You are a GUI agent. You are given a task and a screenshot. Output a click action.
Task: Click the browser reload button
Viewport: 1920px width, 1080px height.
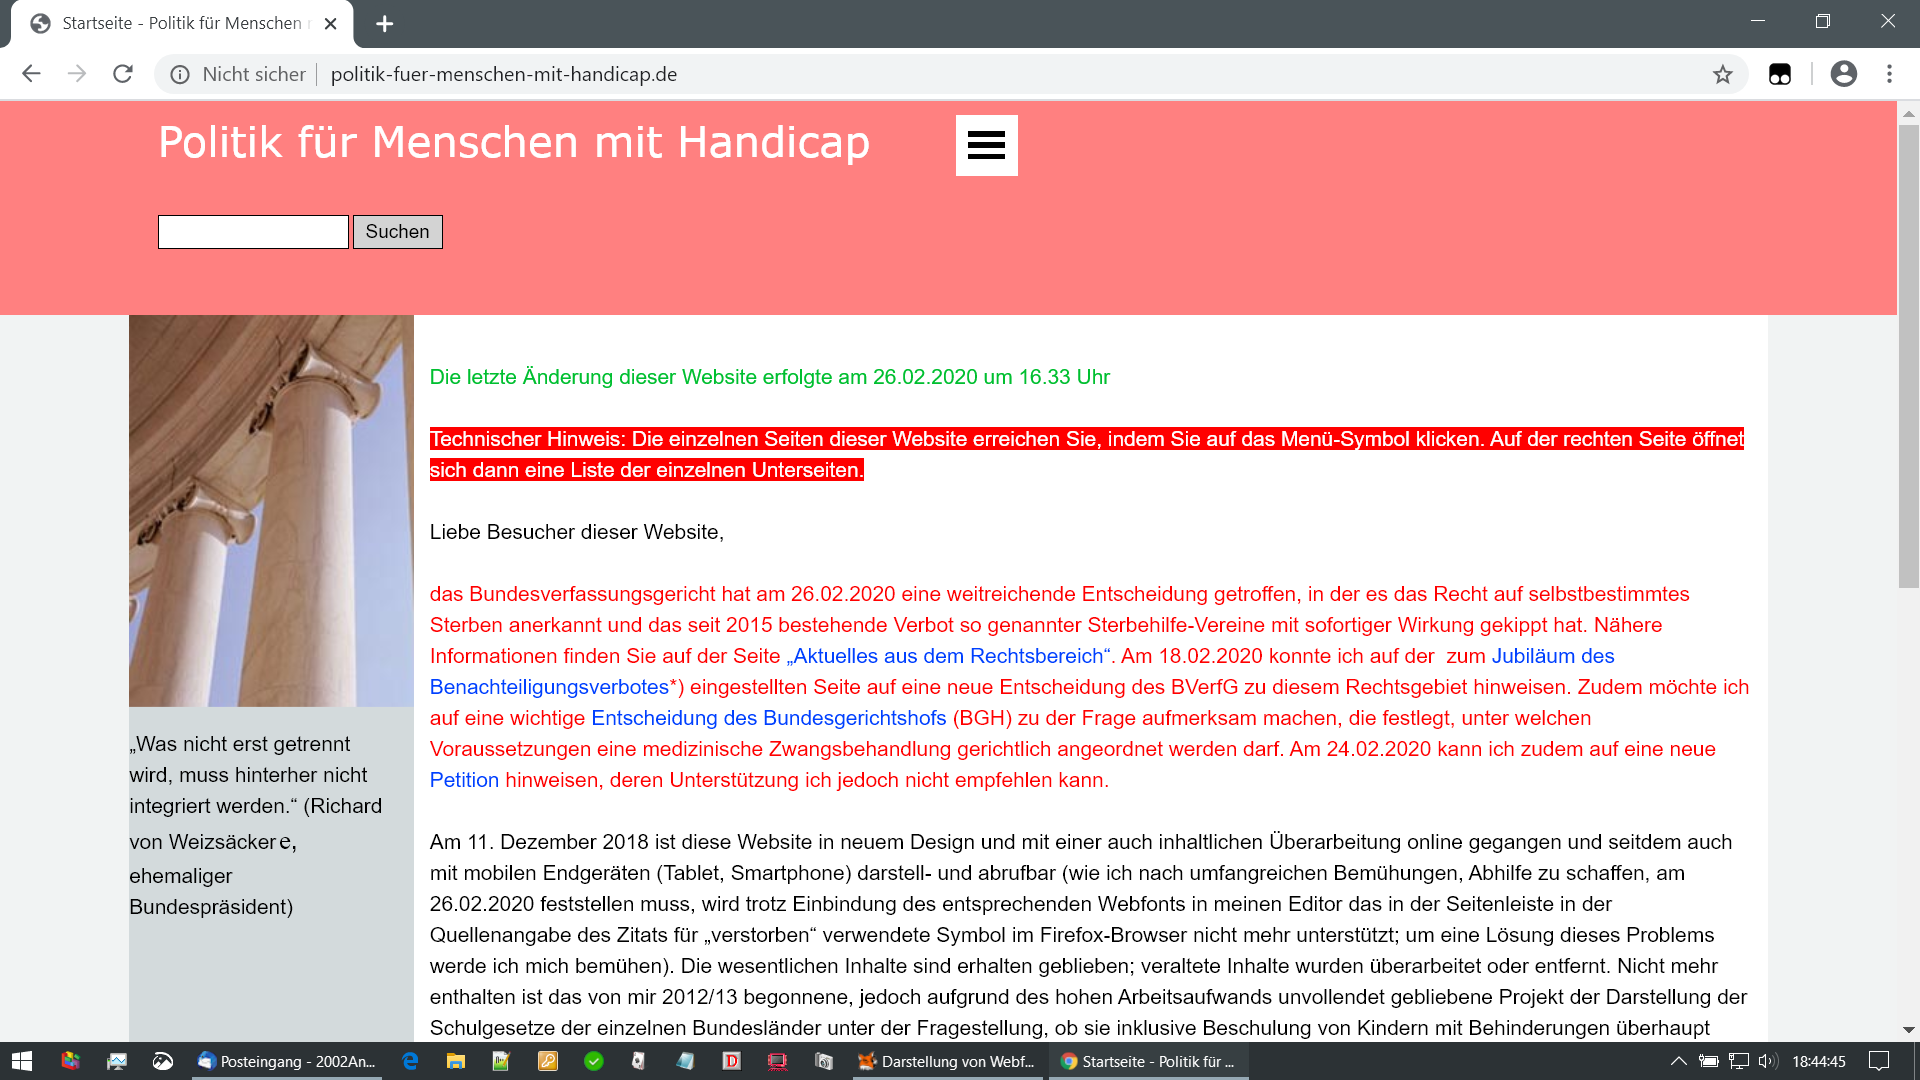tap(123, 74)
